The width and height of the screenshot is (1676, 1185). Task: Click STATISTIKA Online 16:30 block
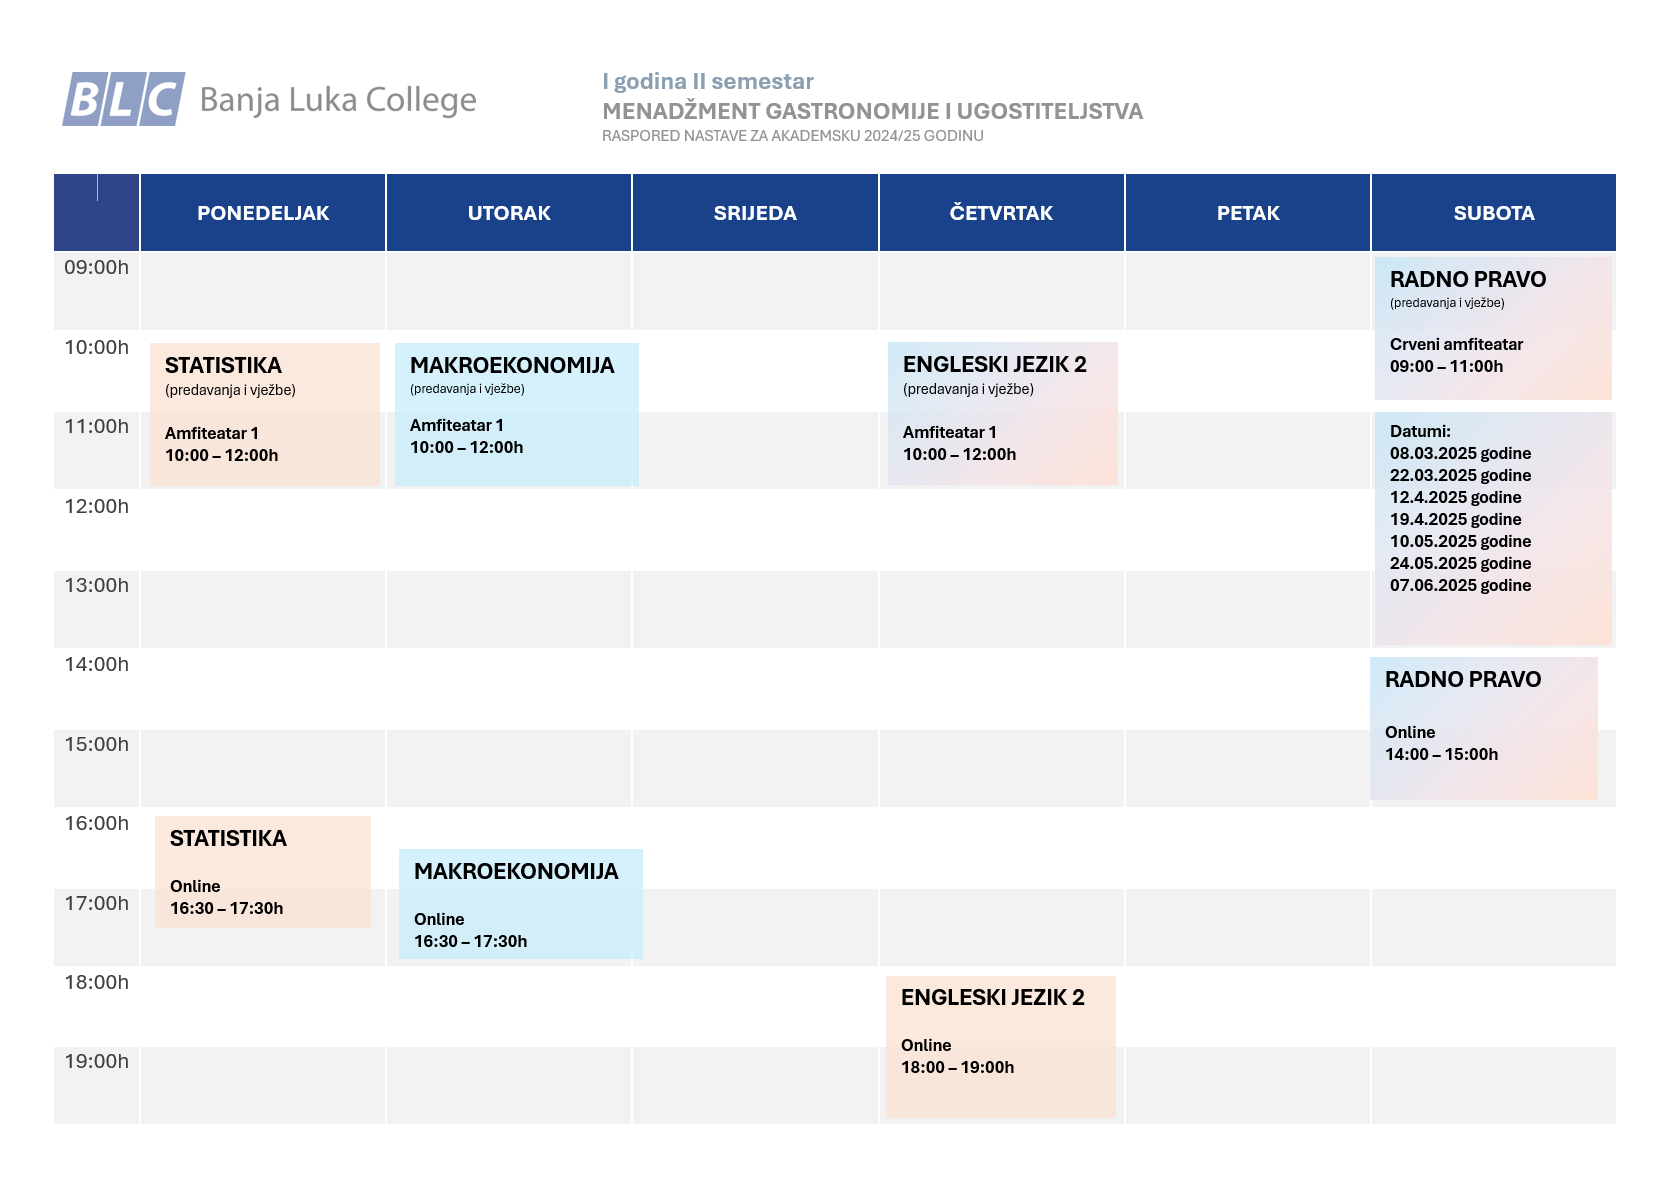[x=263, y=872]
